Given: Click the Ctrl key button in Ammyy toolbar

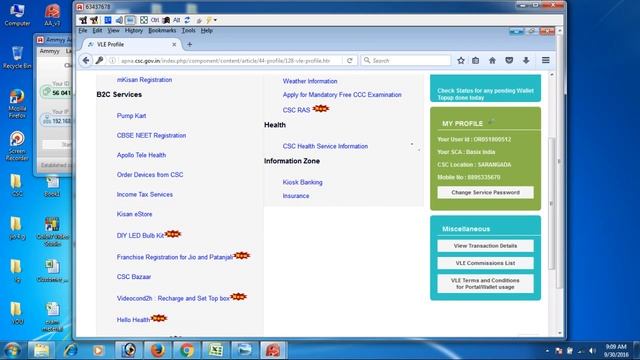Looking at the screenshot, I should pos(155,20).
